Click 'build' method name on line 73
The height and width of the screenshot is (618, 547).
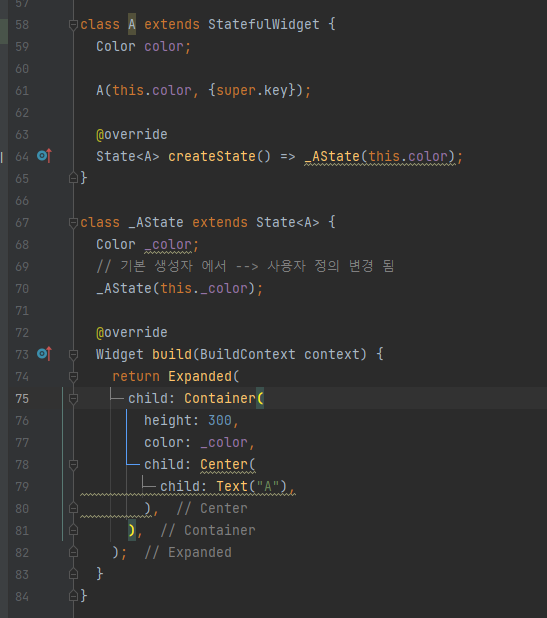pyautogui.click(x=172, y=354)
